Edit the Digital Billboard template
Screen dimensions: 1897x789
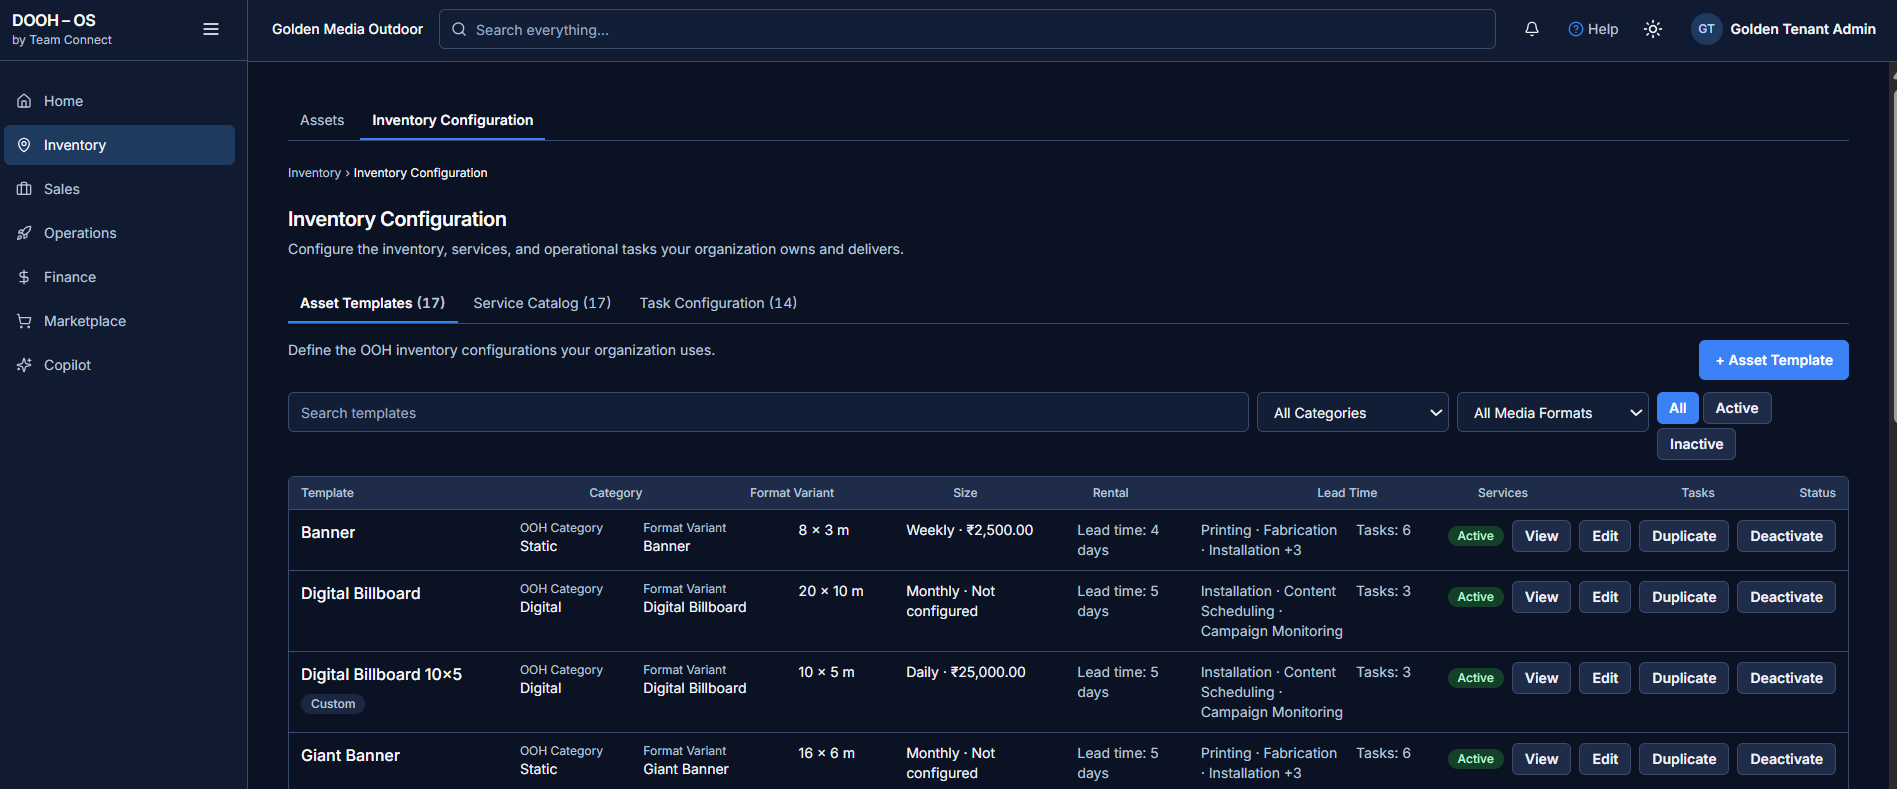pyautogui.click(x=1605, y=597)
